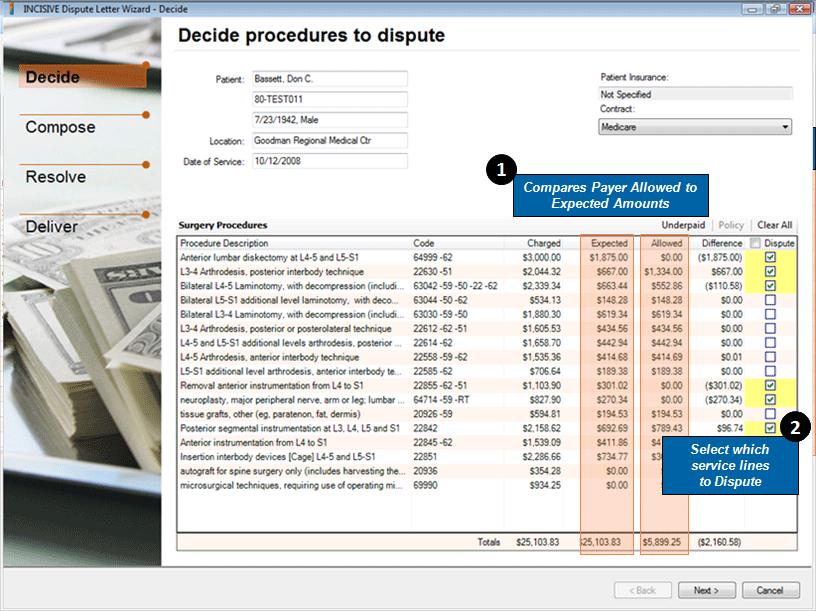Minimize the wizard window
This screenshot has width=816, height=611.
752,8
